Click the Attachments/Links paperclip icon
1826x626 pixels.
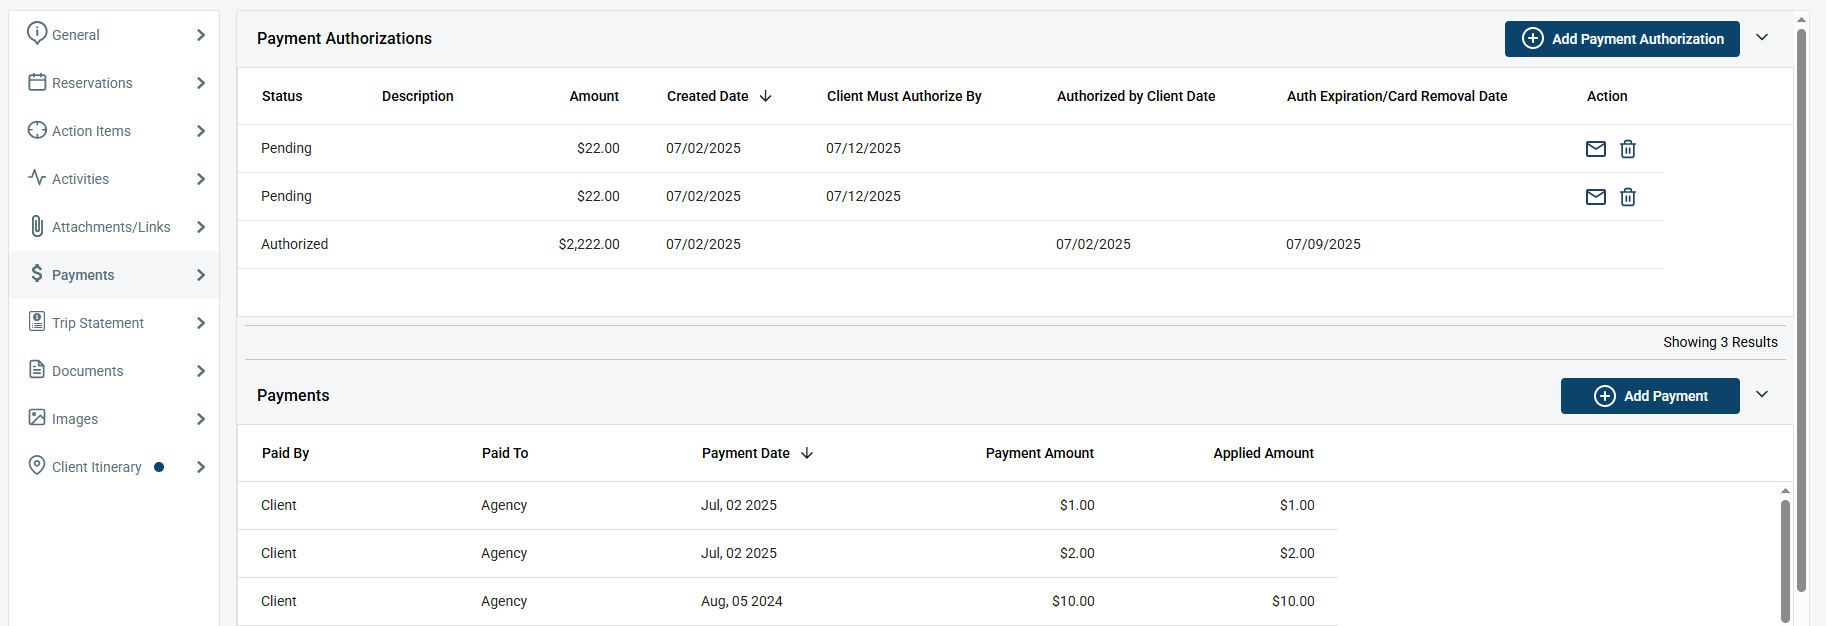[37, 226]
